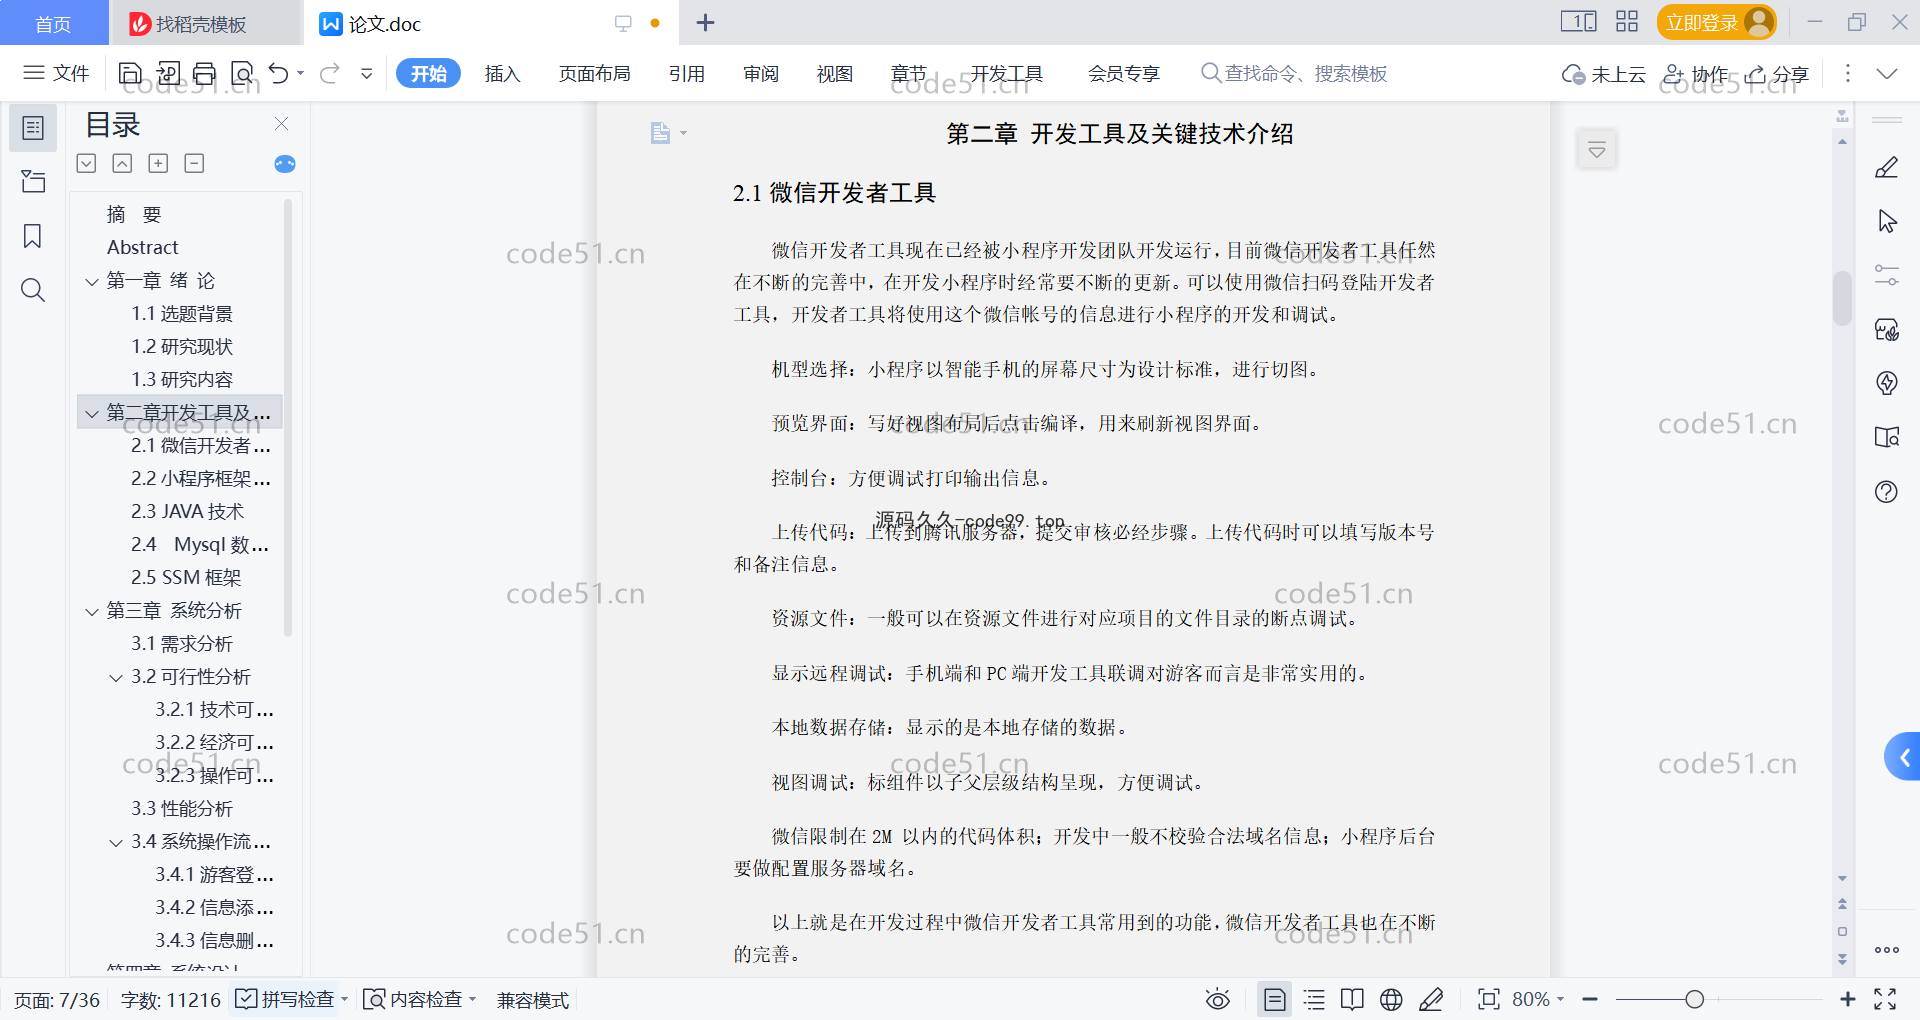Close the 目录 outline panel
Viewport: 1920px width, 1020px height.
click(281, 124)
